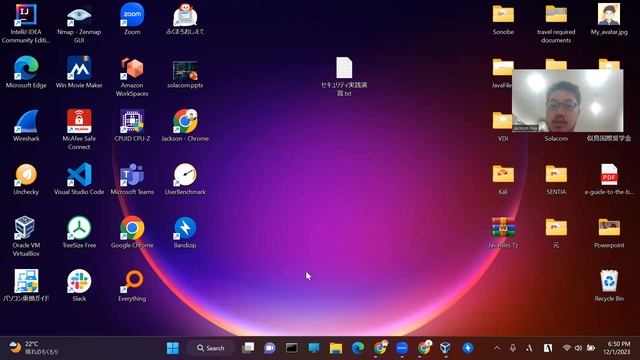This screenshot has height=360, width=640.
Task: Open Google Chrome desktop shortcut
Action: [x=132, y=228]
